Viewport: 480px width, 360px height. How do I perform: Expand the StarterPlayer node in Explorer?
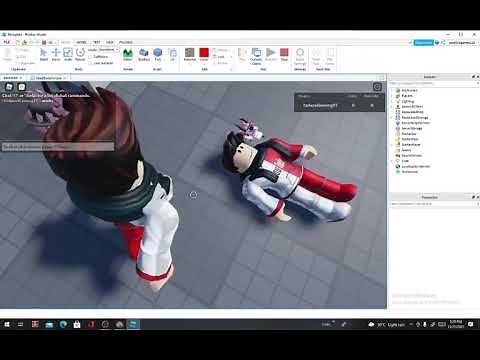(x=392, y=145)
